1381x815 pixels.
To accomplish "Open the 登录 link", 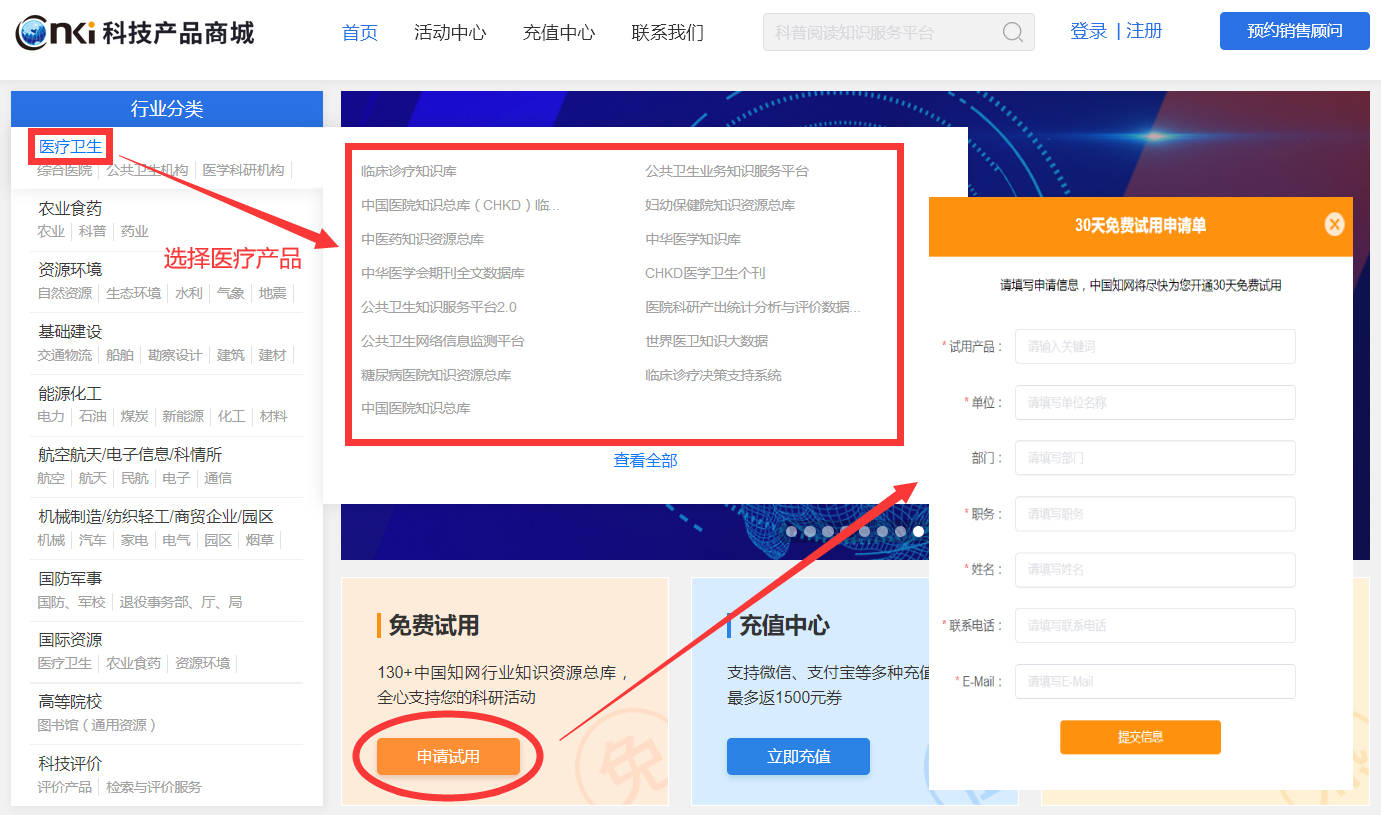I will point(1088,31).
